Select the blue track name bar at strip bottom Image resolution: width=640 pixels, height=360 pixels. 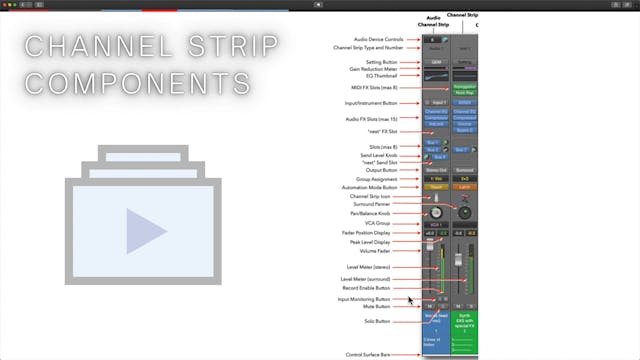click(x=436, y=332)
